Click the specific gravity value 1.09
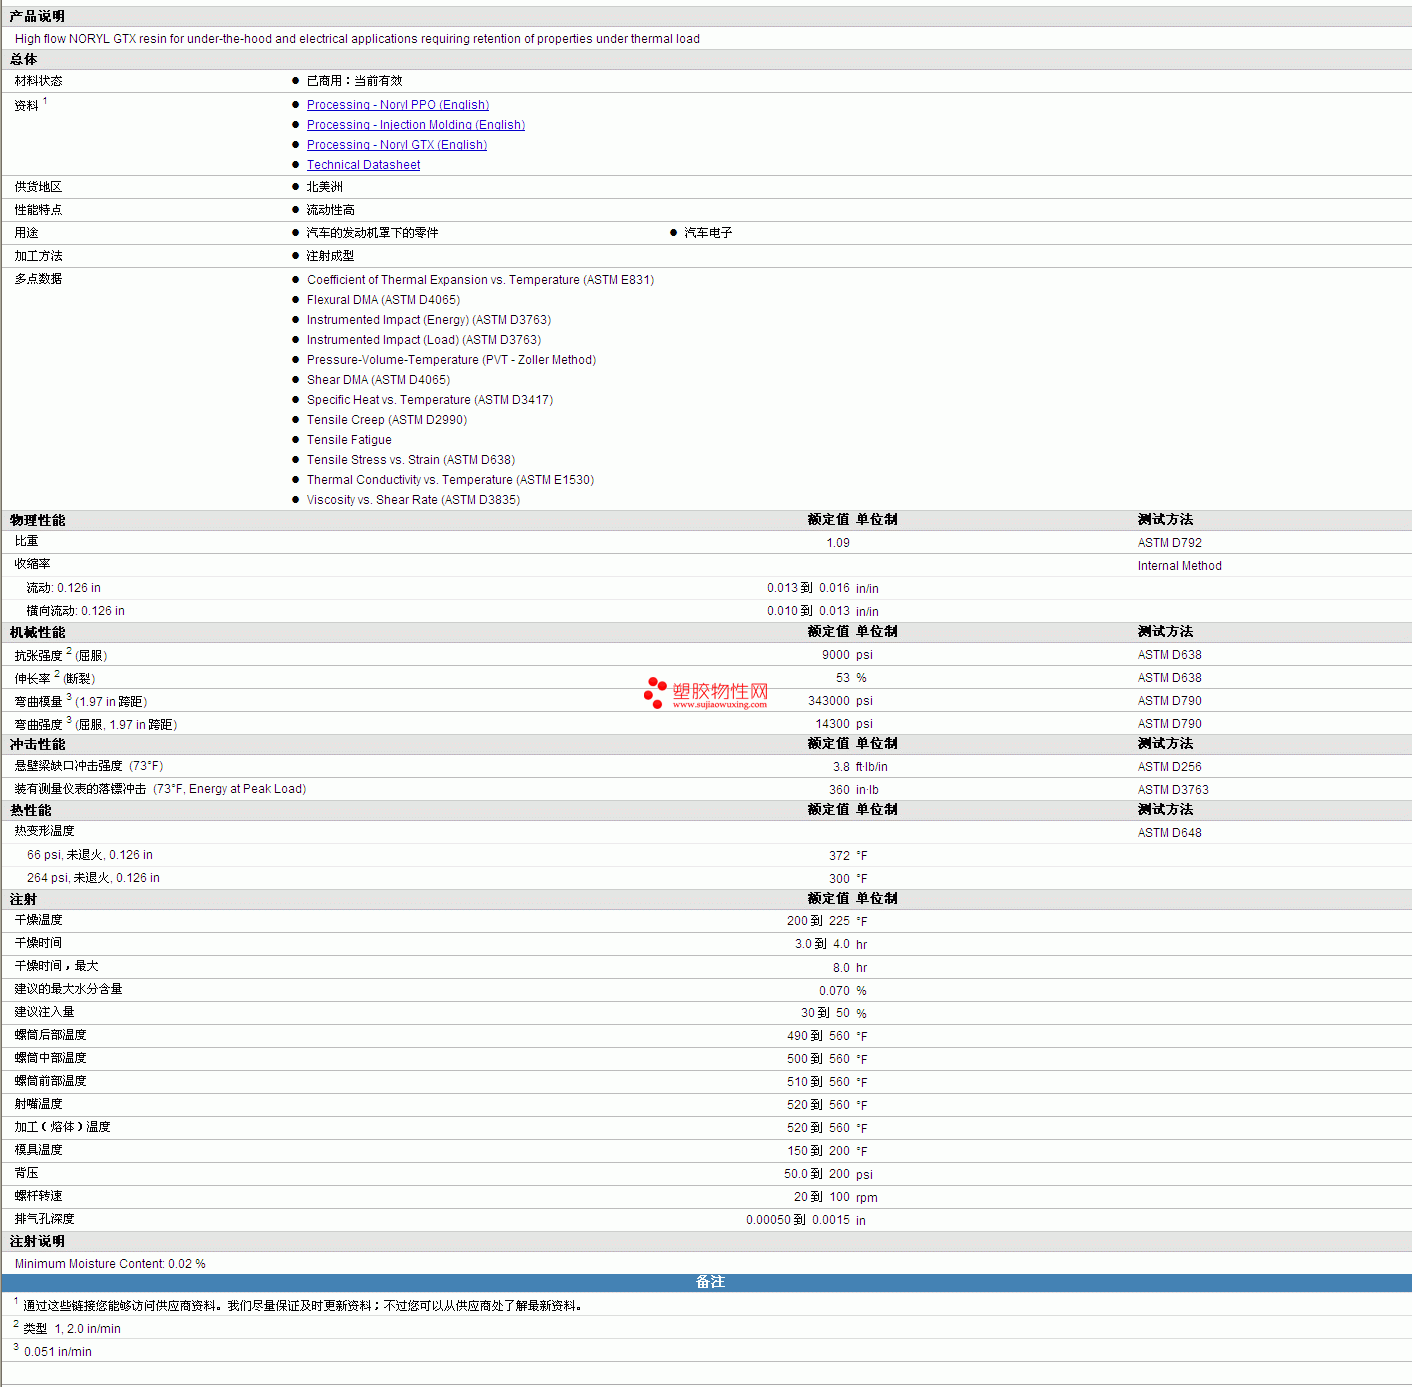This screenshot has height=1387, width=1412. 838,543
